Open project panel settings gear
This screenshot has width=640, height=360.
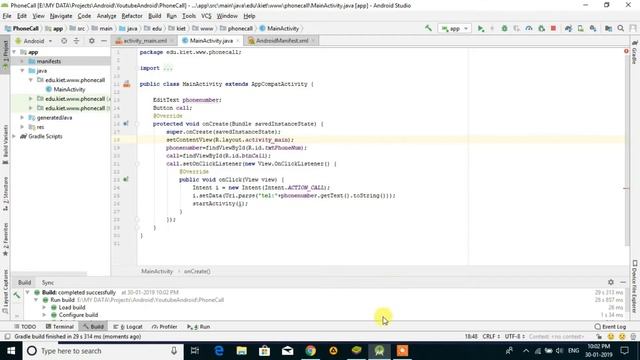coord(91,41)
